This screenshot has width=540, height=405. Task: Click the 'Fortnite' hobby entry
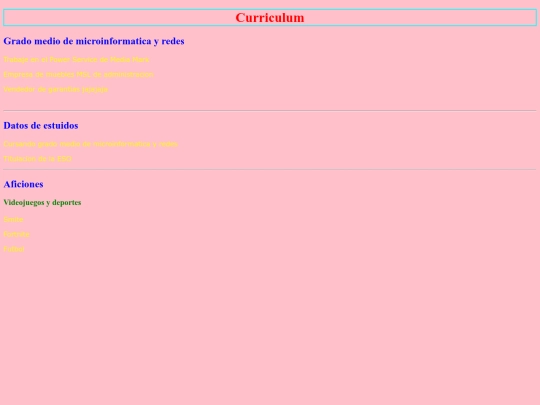click(17, 234)
